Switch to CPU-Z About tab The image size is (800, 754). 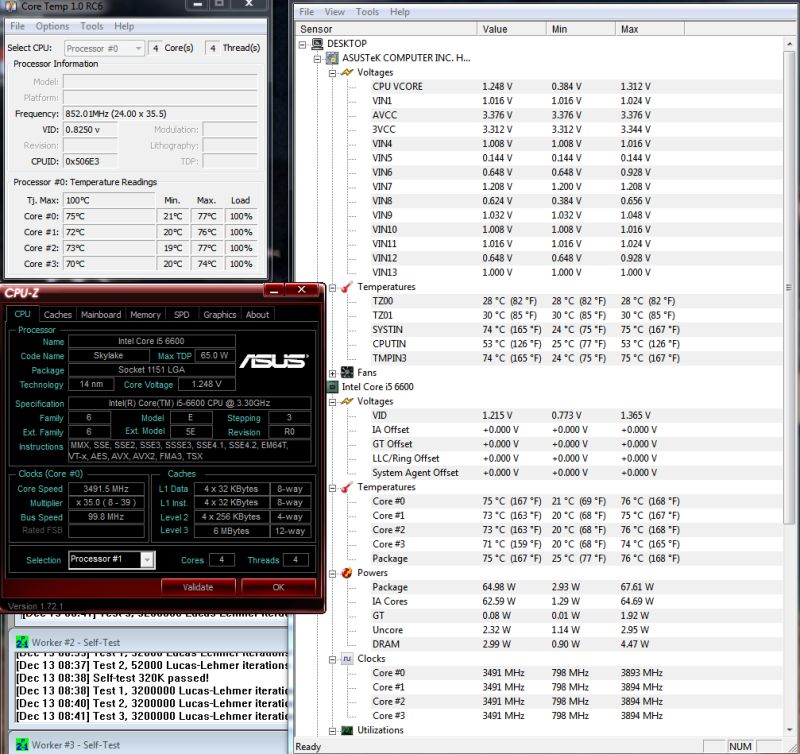click(x=257, y=315)
